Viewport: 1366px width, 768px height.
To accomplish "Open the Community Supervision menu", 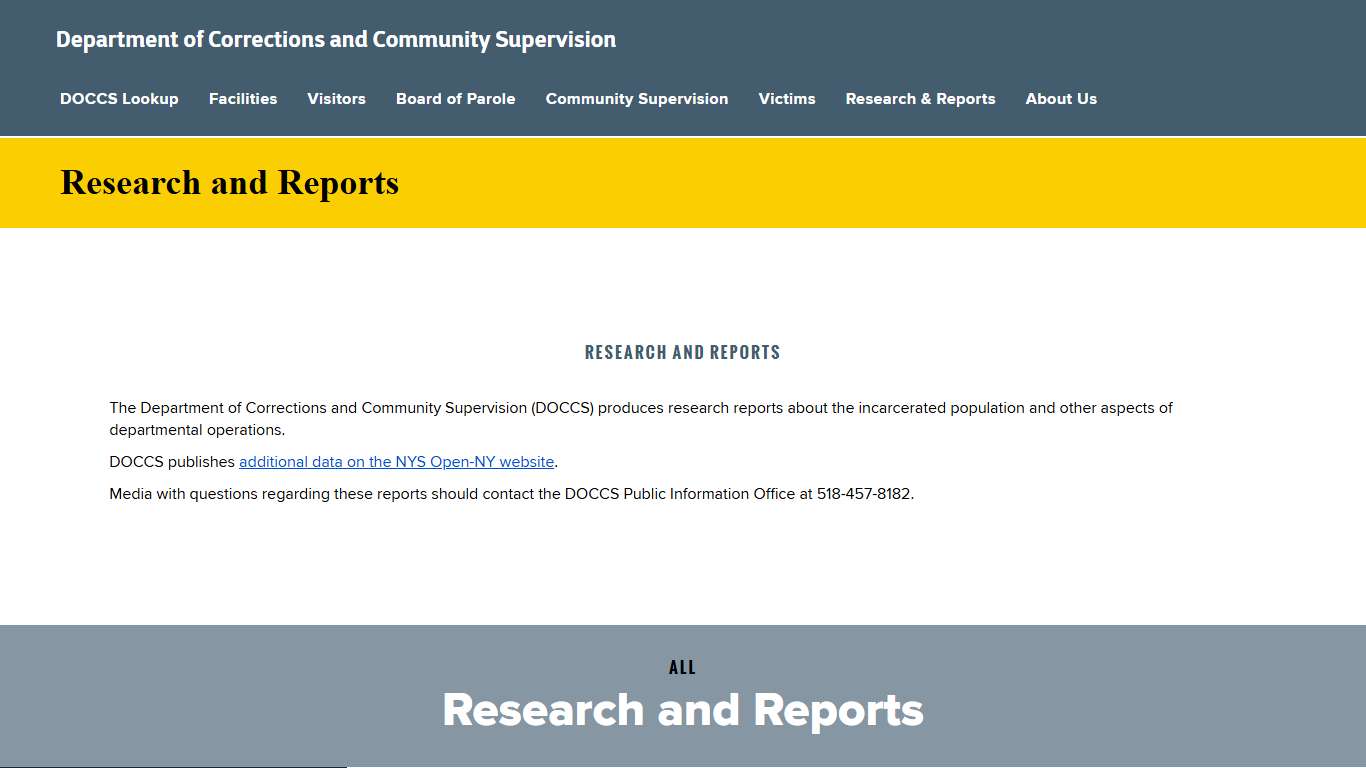I will [x=637, y=98].
